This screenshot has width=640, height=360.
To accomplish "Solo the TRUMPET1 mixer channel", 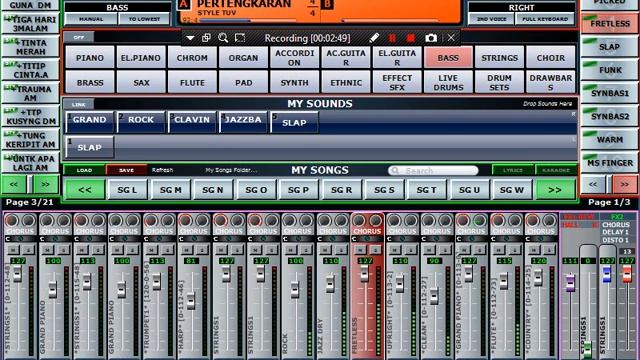I will 167,249.
